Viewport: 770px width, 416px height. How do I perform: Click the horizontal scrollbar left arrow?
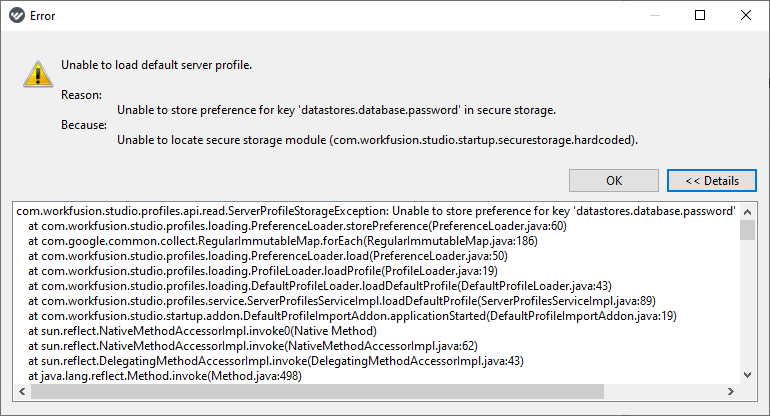click(x=22, y=391)
